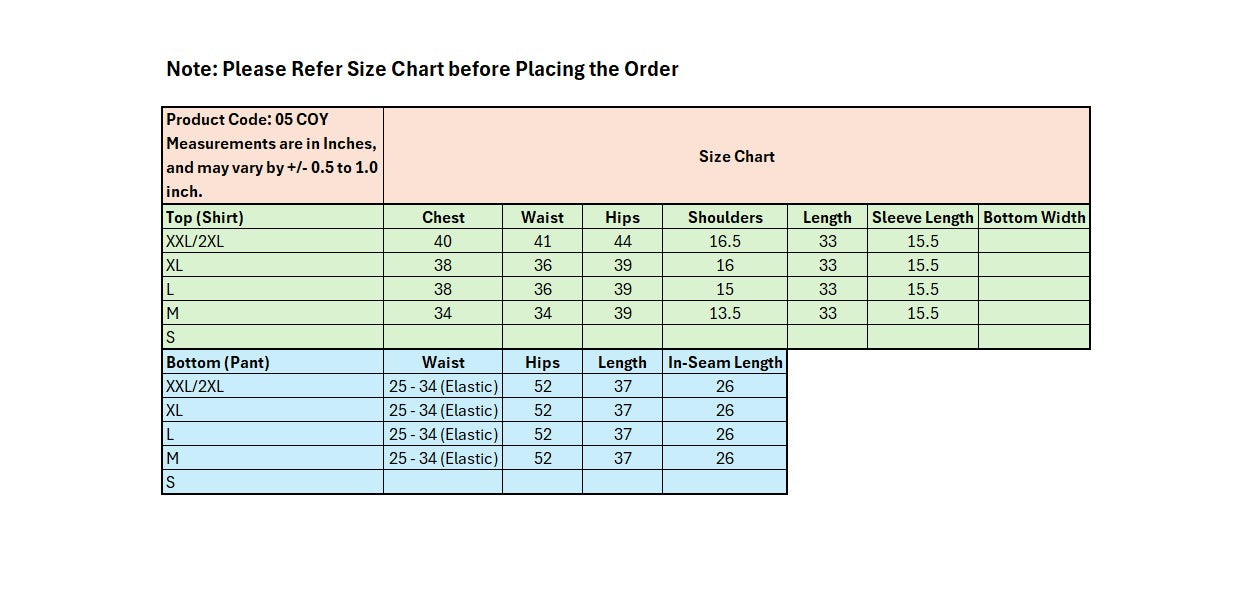Click the shoulders value 16.5
Screen dimensions: 1256x602
click(x=725, y=241)
